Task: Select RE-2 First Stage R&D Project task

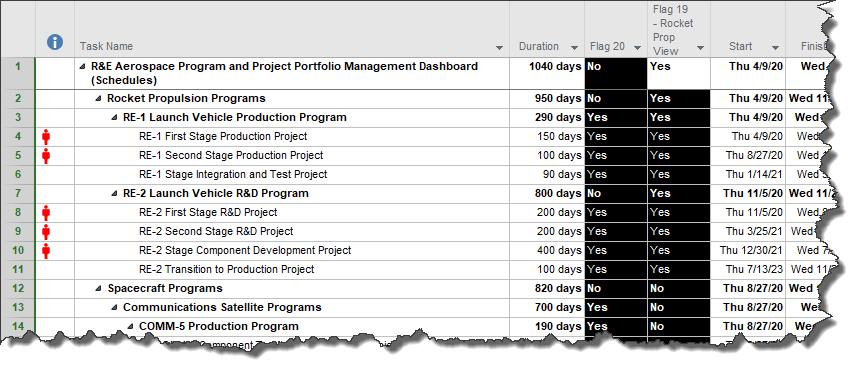Action: 208,212
